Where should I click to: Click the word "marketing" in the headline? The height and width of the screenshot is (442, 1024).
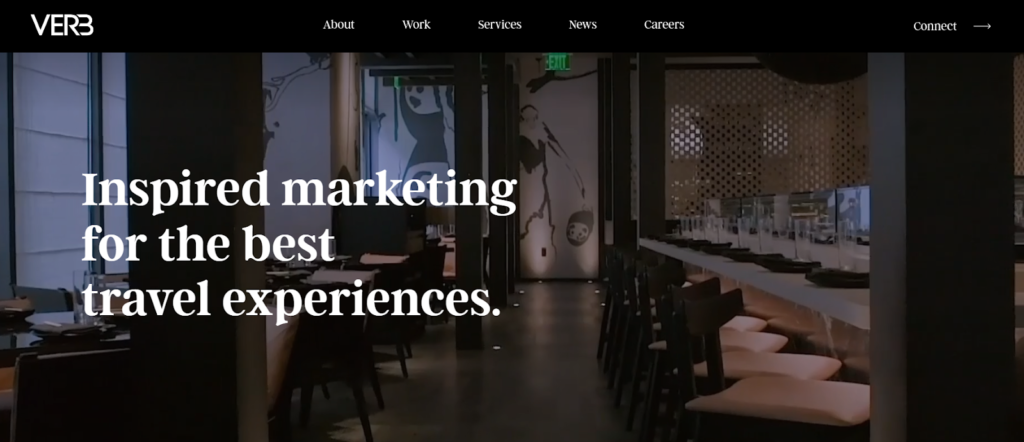[x=399, y=191]
